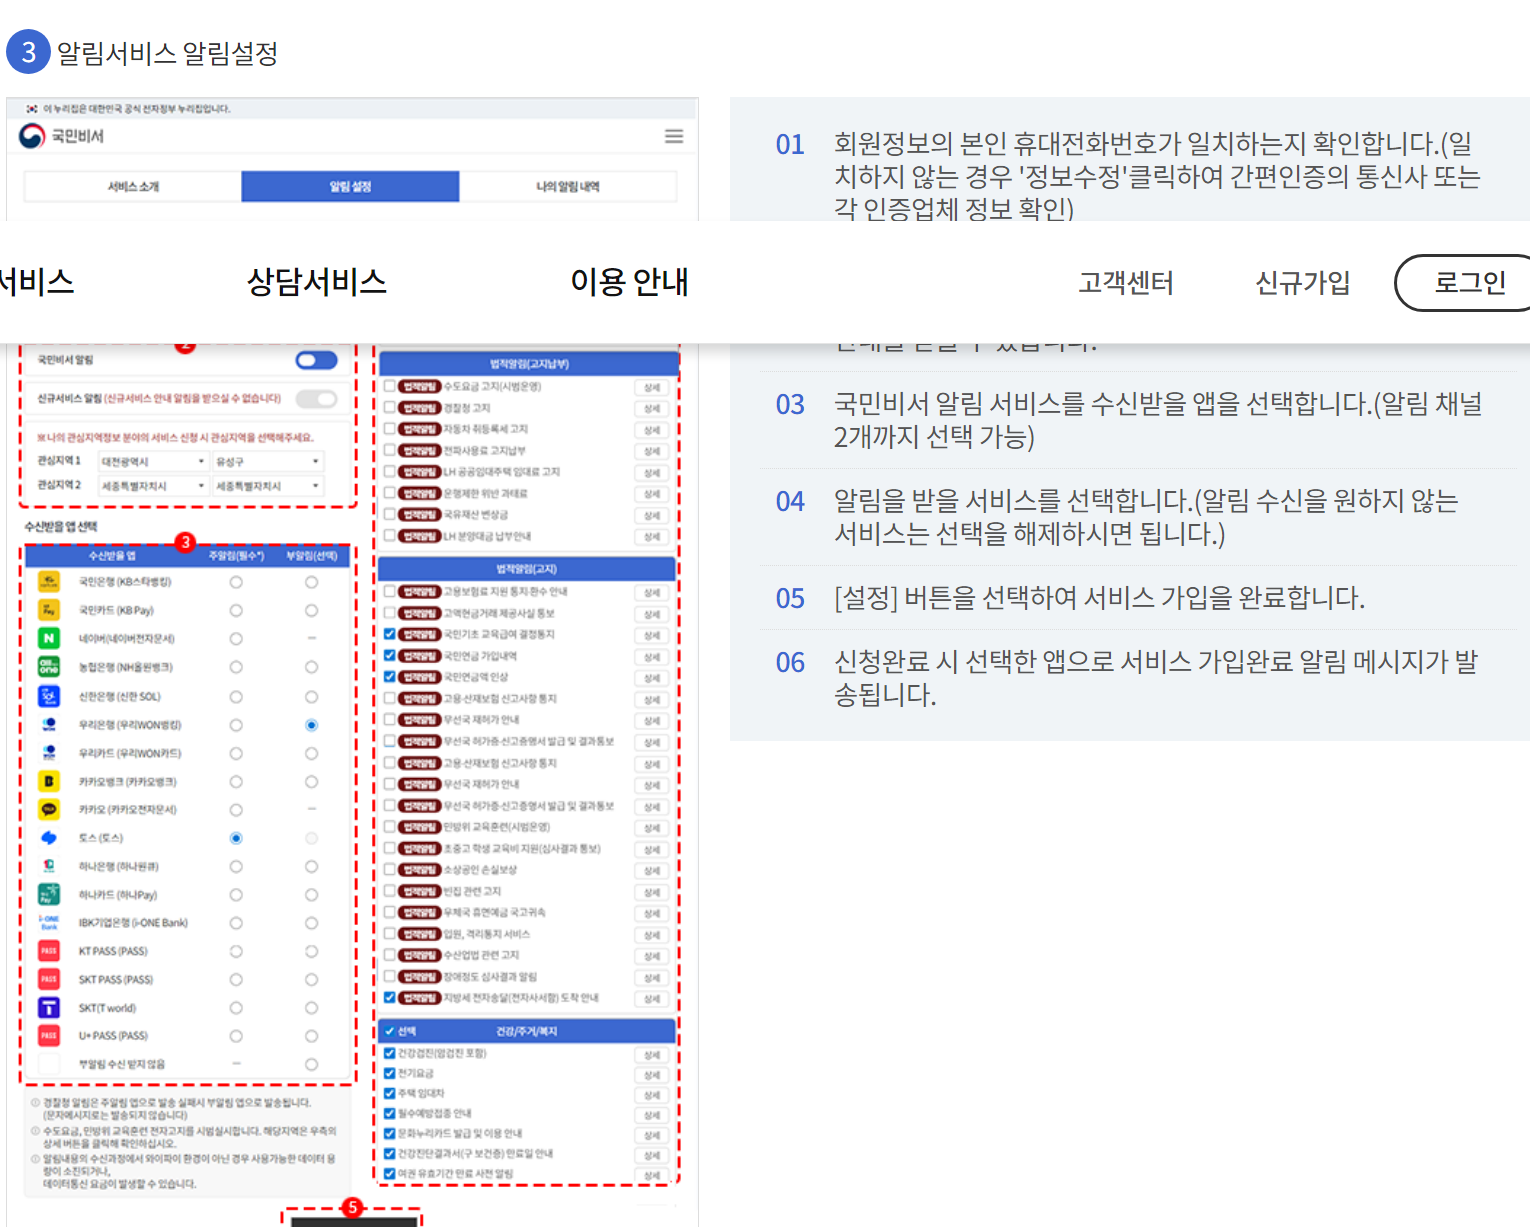Toggle the 신규서비스 알림 switch
The width and height of the screenshot is (1530, 1227).
click(x=316, y=399)
